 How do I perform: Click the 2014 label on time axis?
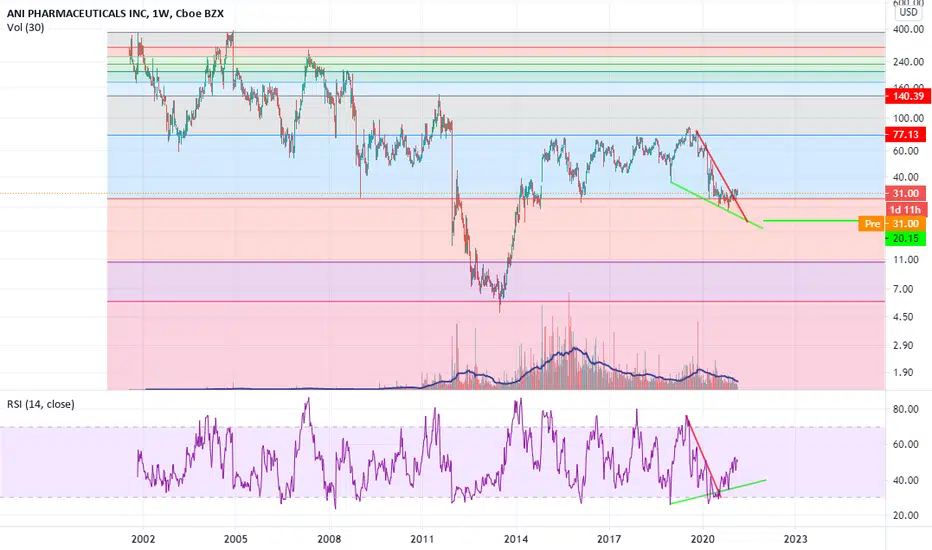click(x=515, y=539)
